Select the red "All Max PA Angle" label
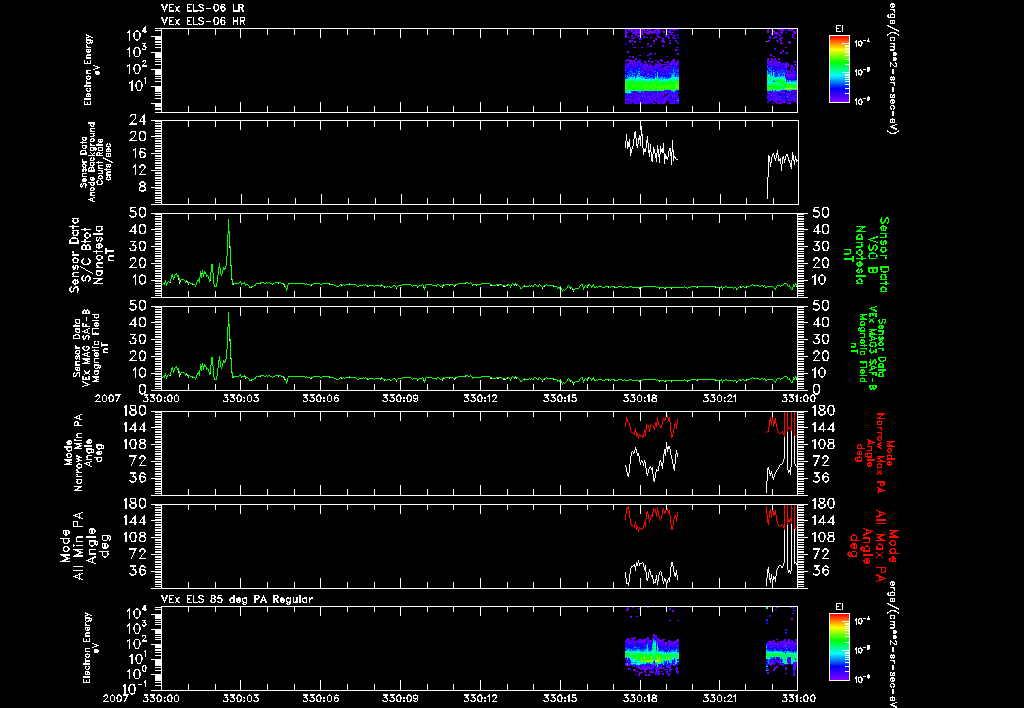The height and width of the screenshot is (708, 1024). [874, 545]
